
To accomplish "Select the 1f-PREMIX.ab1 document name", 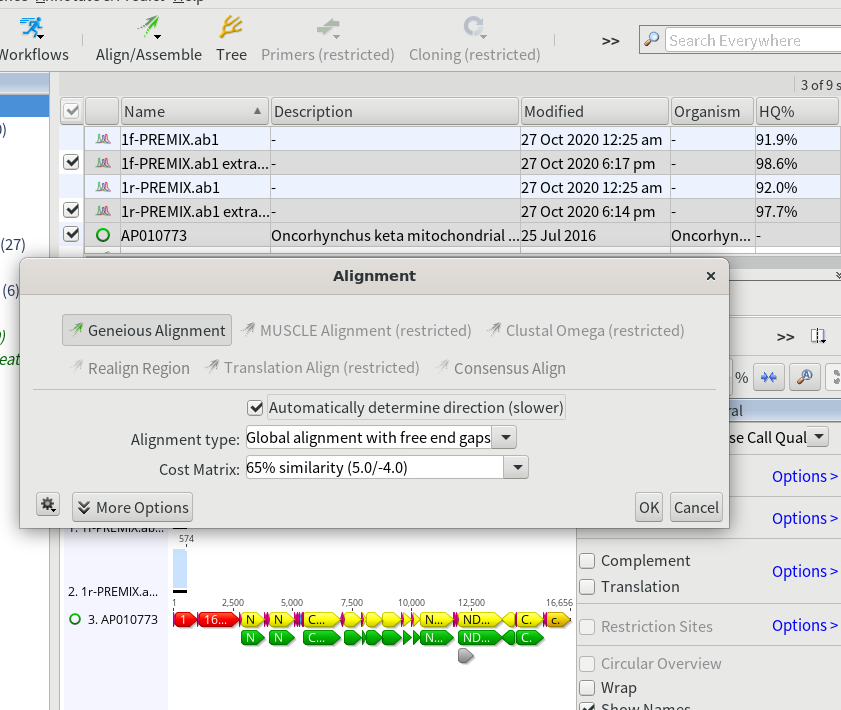I will (x=170, y=139).
